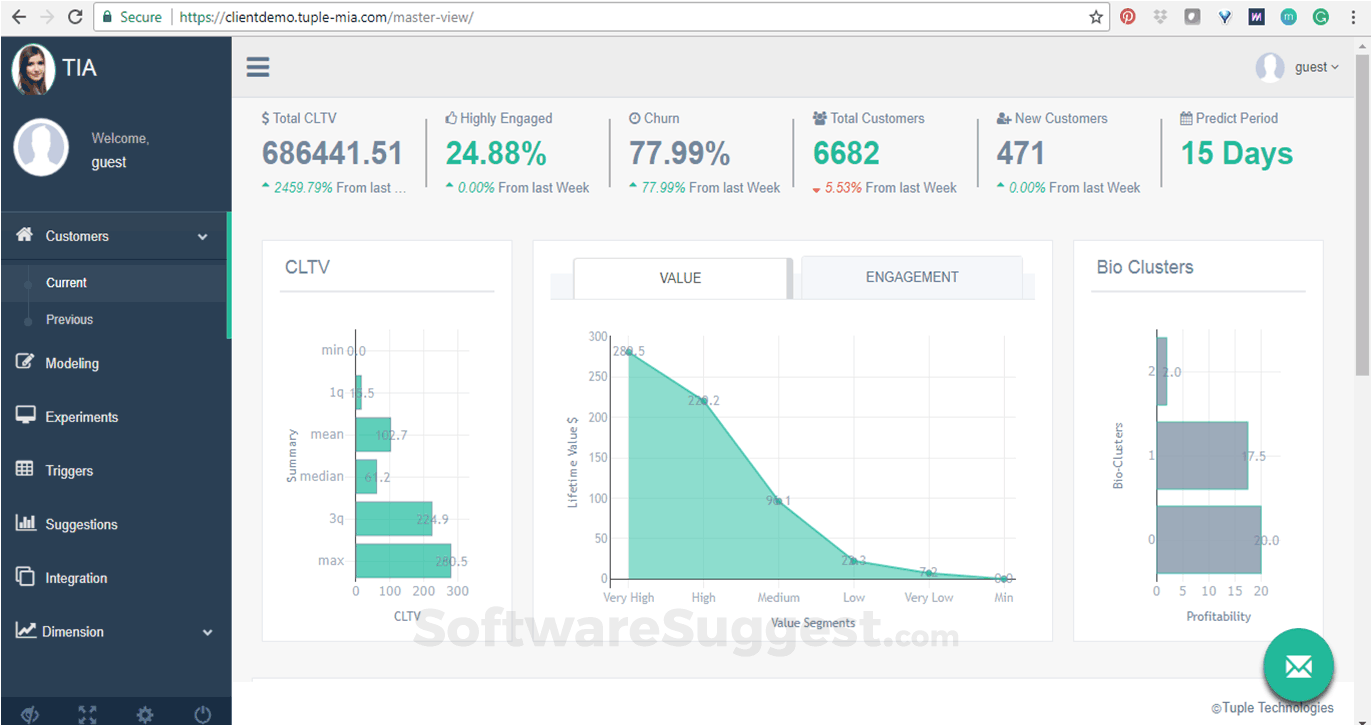1372x726 pixels.
Task: Open the Current customers view
Action: (x=66, y=283)
